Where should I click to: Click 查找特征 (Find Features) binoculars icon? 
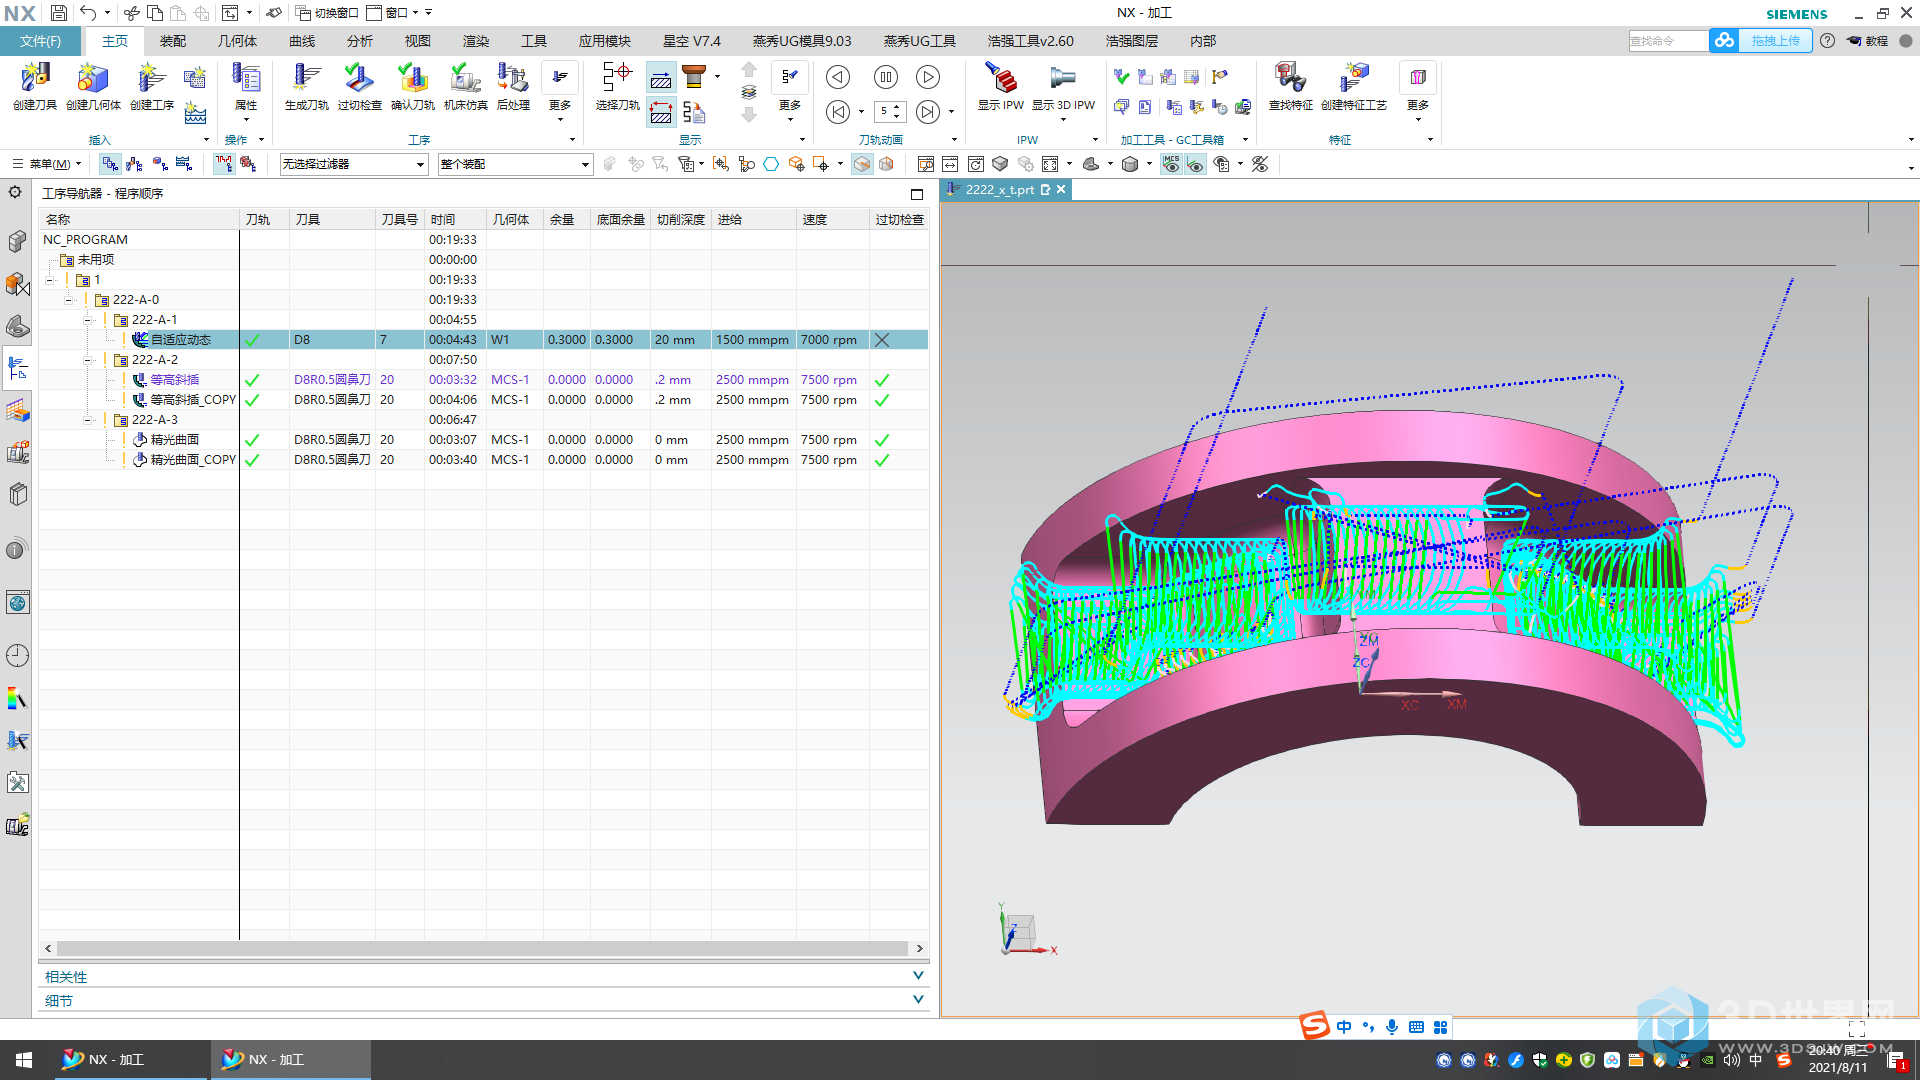click(x=1290, y=86)
